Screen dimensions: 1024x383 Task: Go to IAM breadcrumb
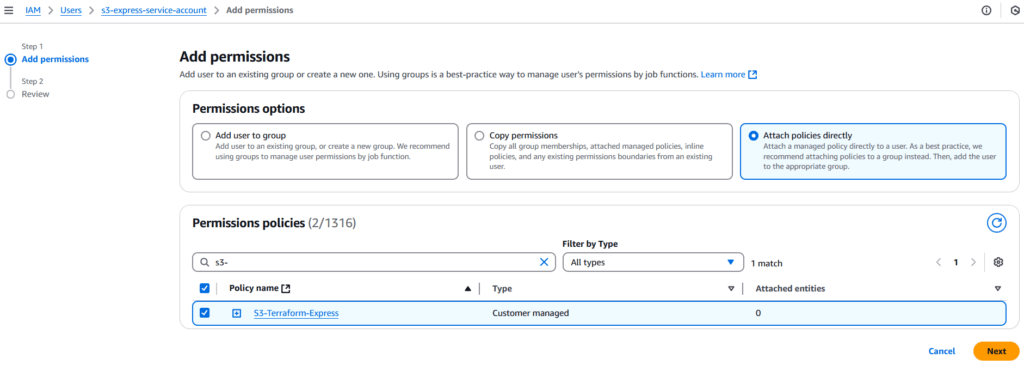point(33,10)
